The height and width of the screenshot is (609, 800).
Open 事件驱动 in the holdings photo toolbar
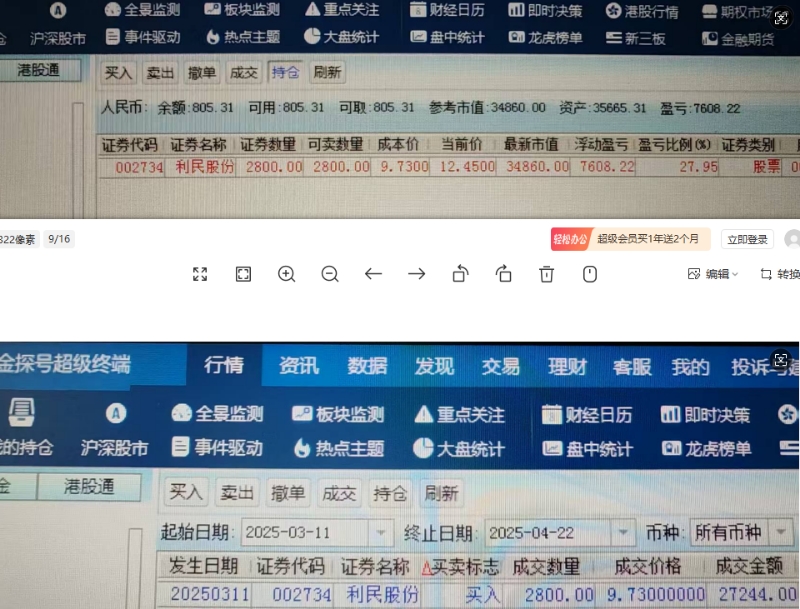pyautogui.click(x=143, y=37)
